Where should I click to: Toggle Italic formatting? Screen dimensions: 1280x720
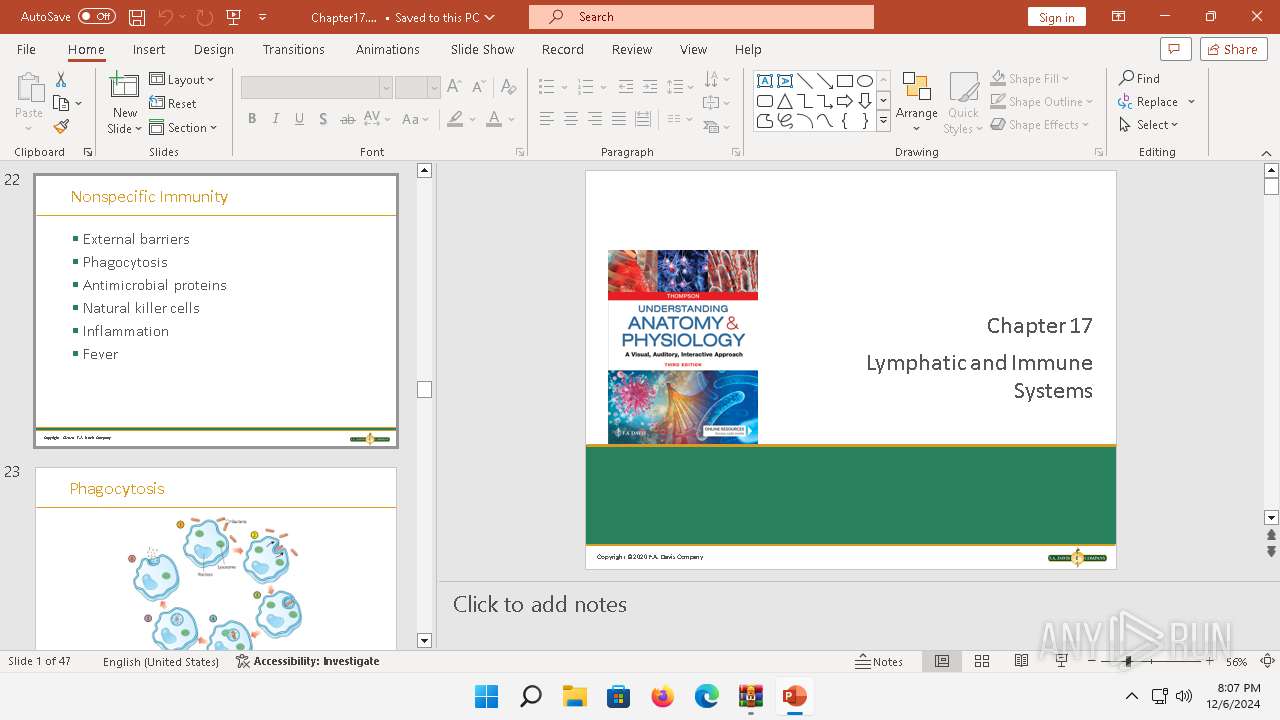[276, 119]
